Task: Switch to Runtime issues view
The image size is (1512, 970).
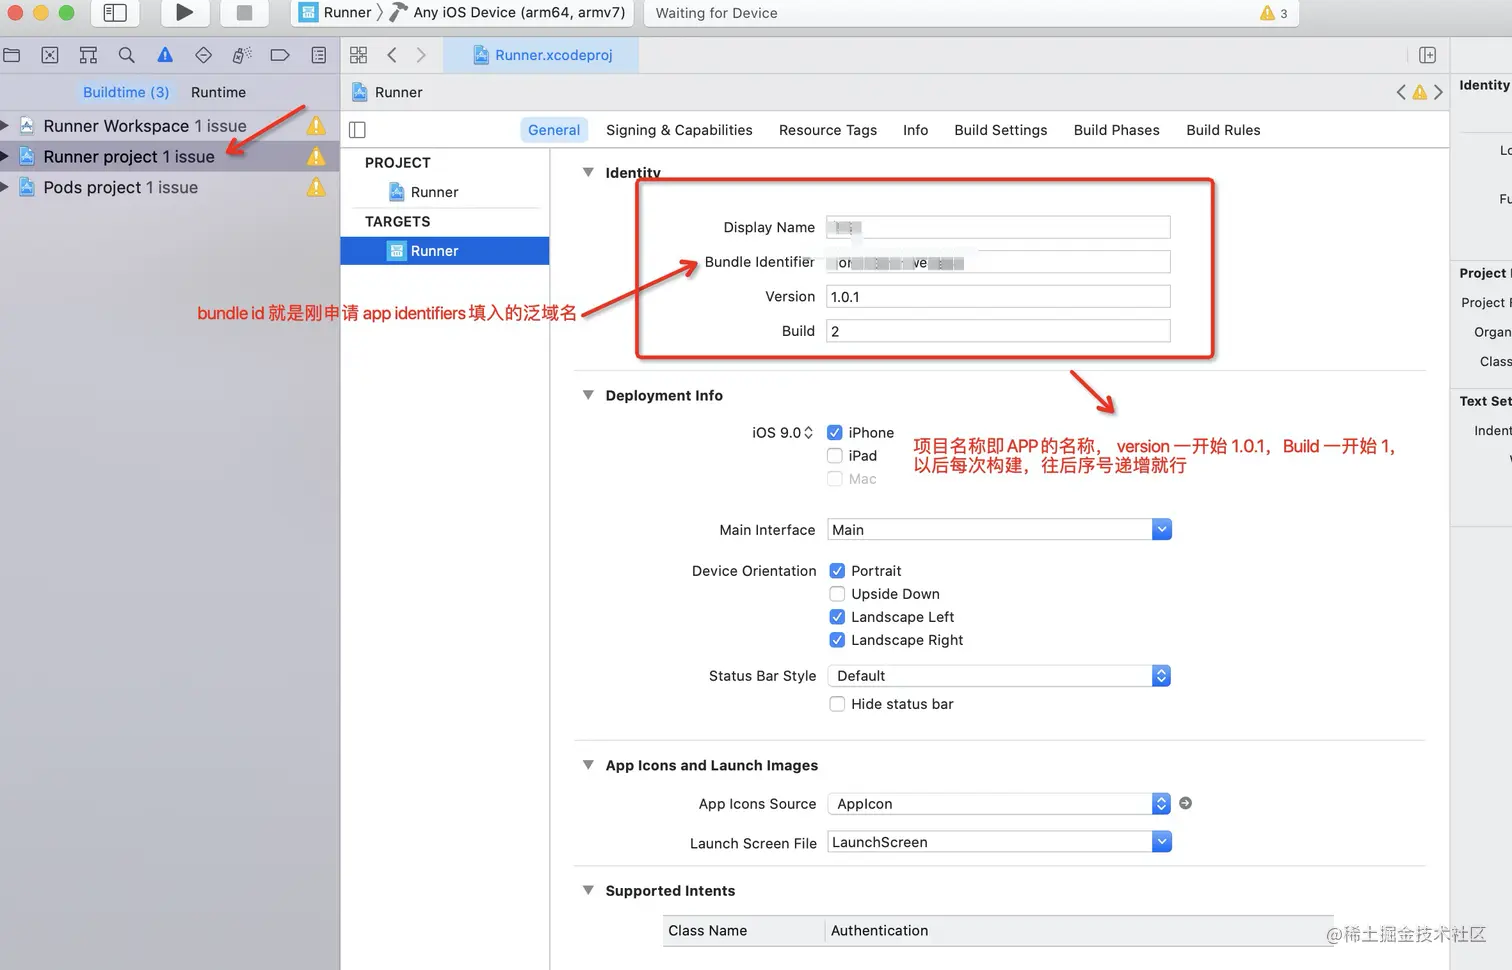Action: pos(218,92)
